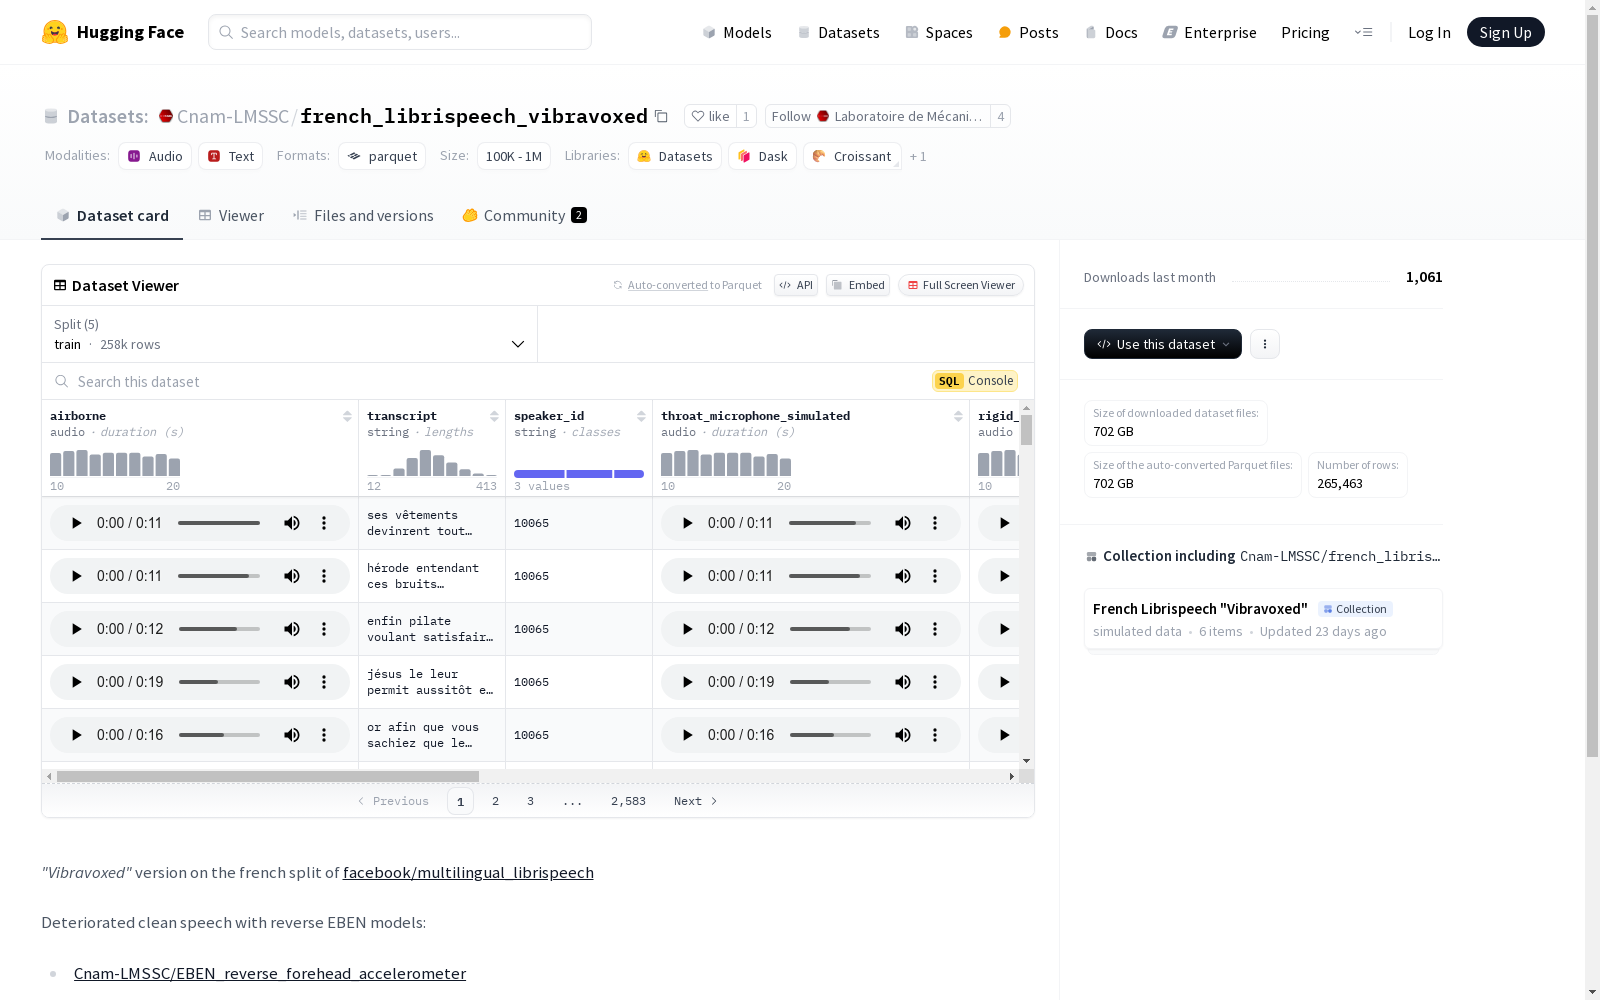Click the Sign Up button
This screenshot has height=1000, width=1600.
1506,32
